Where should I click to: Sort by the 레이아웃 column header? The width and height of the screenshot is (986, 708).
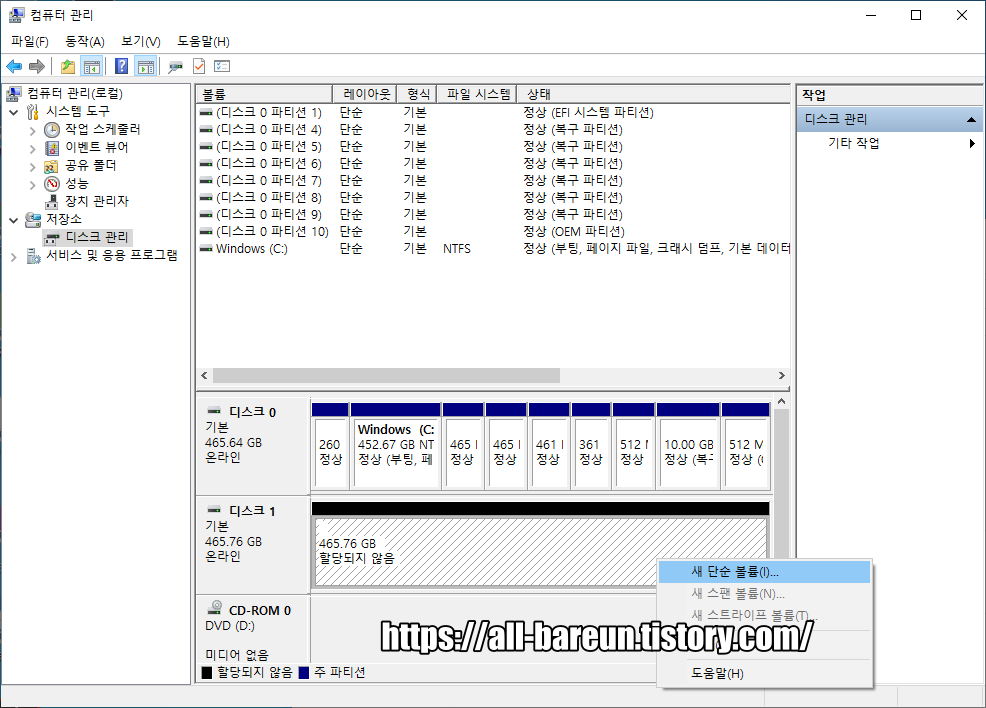365,94
